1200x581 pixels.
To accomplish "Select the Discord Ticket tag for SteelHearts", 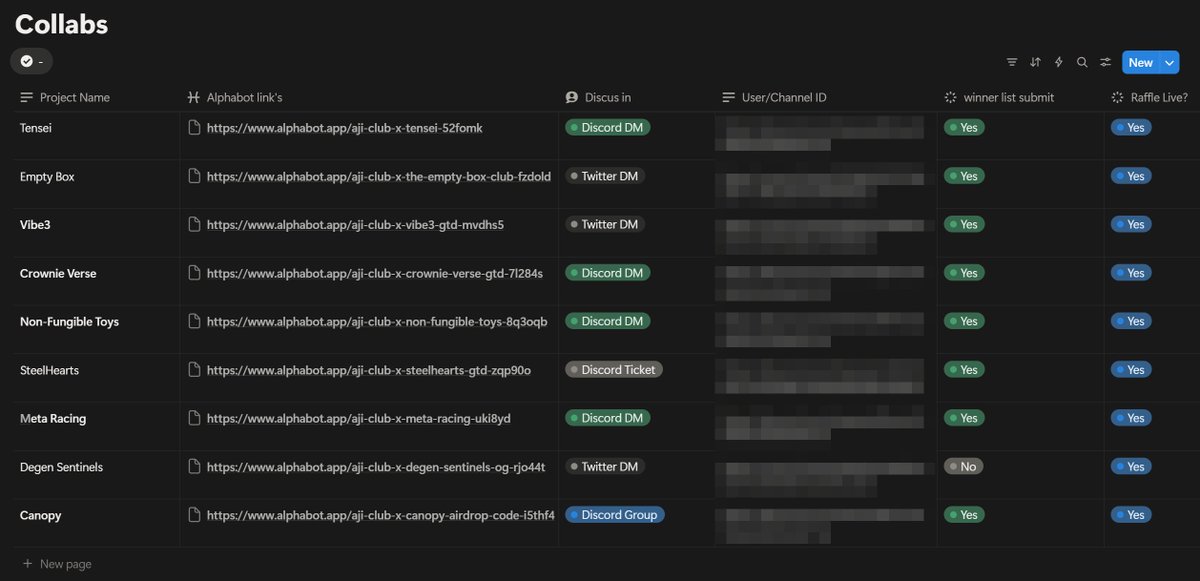I will [x=614, y=369].
